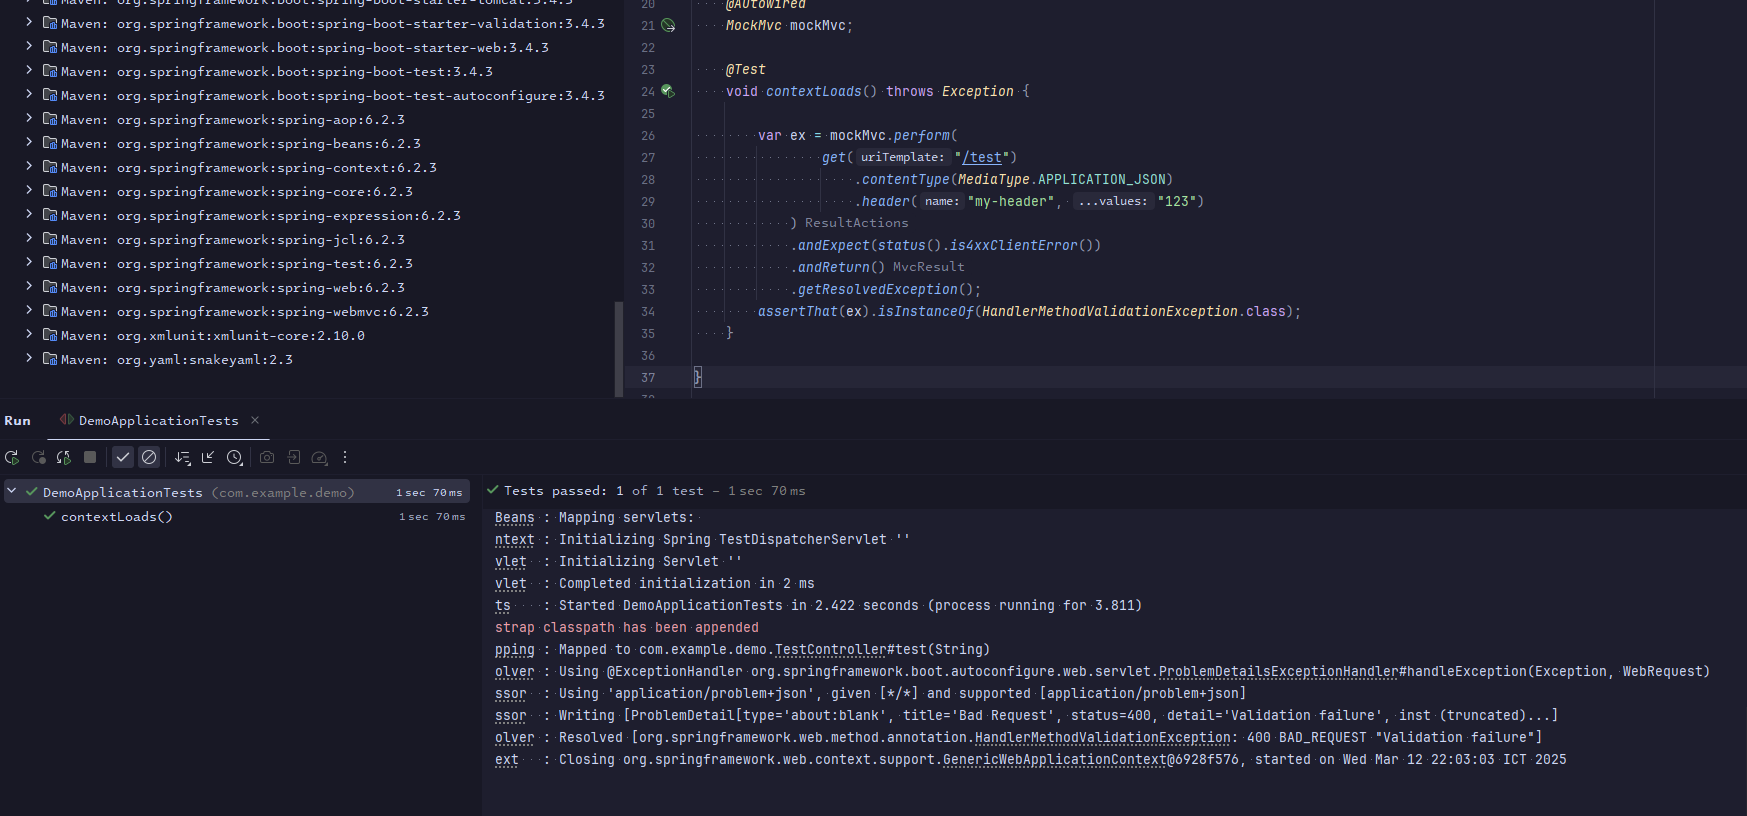Click run gutter icon beside contextLoads
Viewport: 1747px width, 816px height.
[x=668, y=91]
